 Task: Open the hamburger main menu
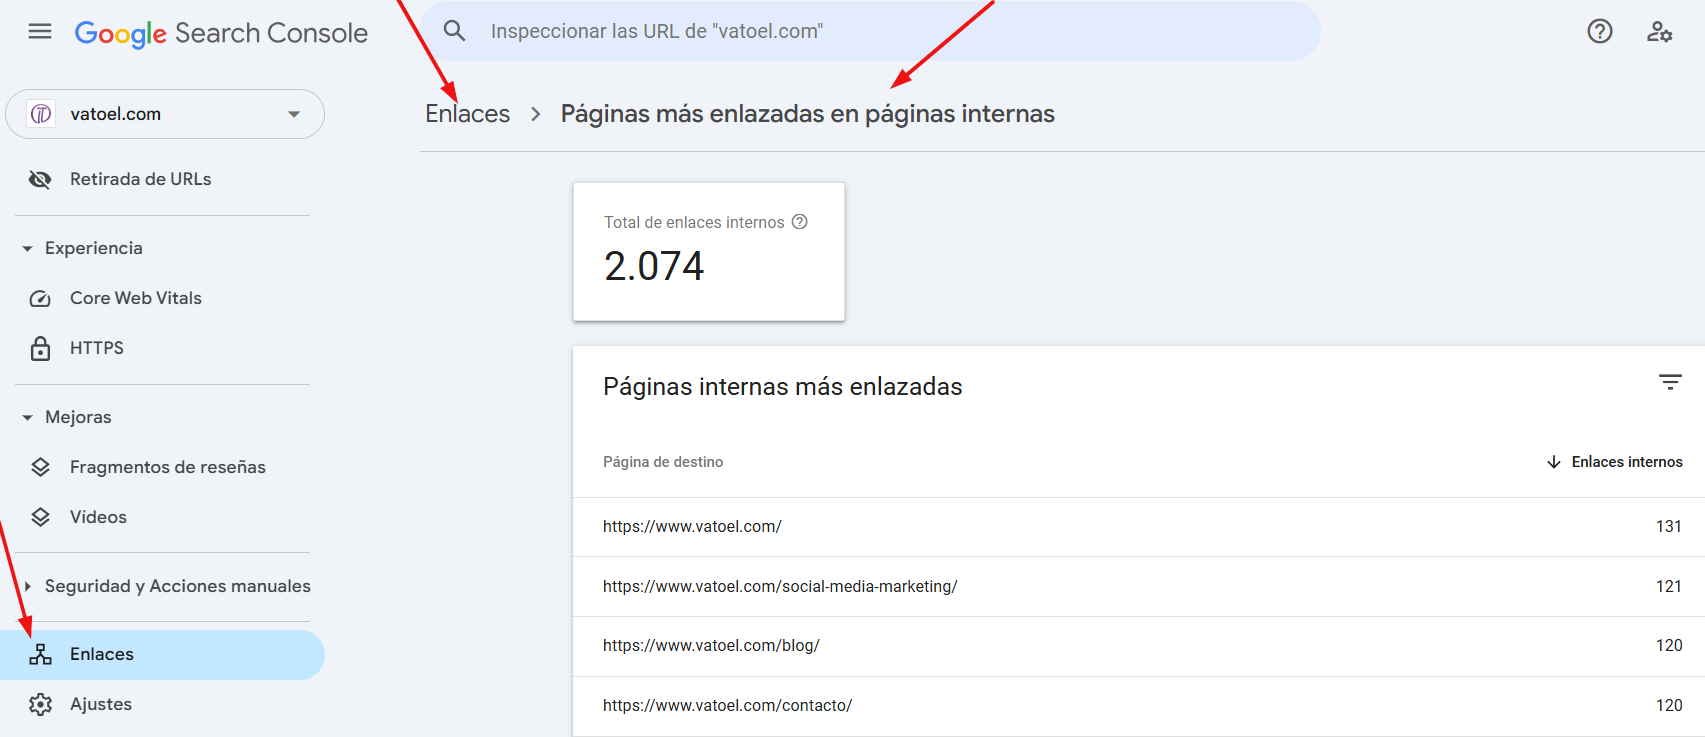tap(40, 32)
